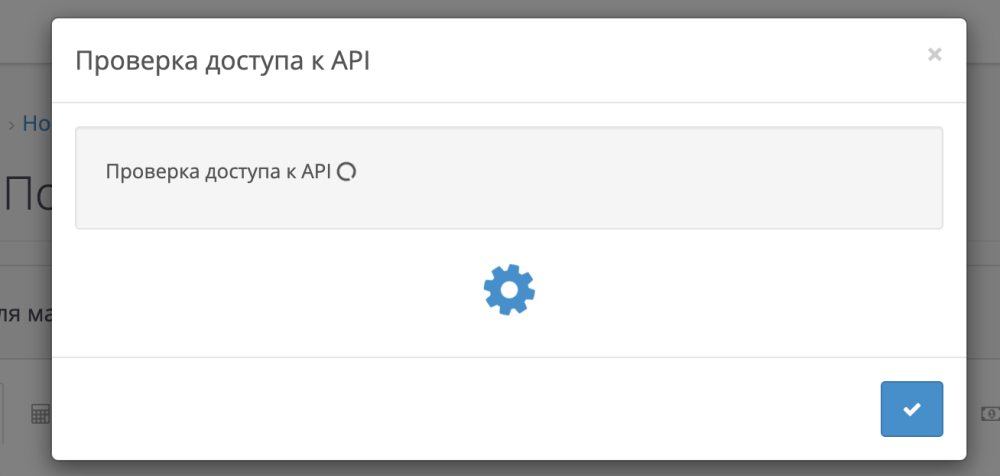Click the dialog footer area left of checkmark
1000x476 pixels.
tap(450, 409)
